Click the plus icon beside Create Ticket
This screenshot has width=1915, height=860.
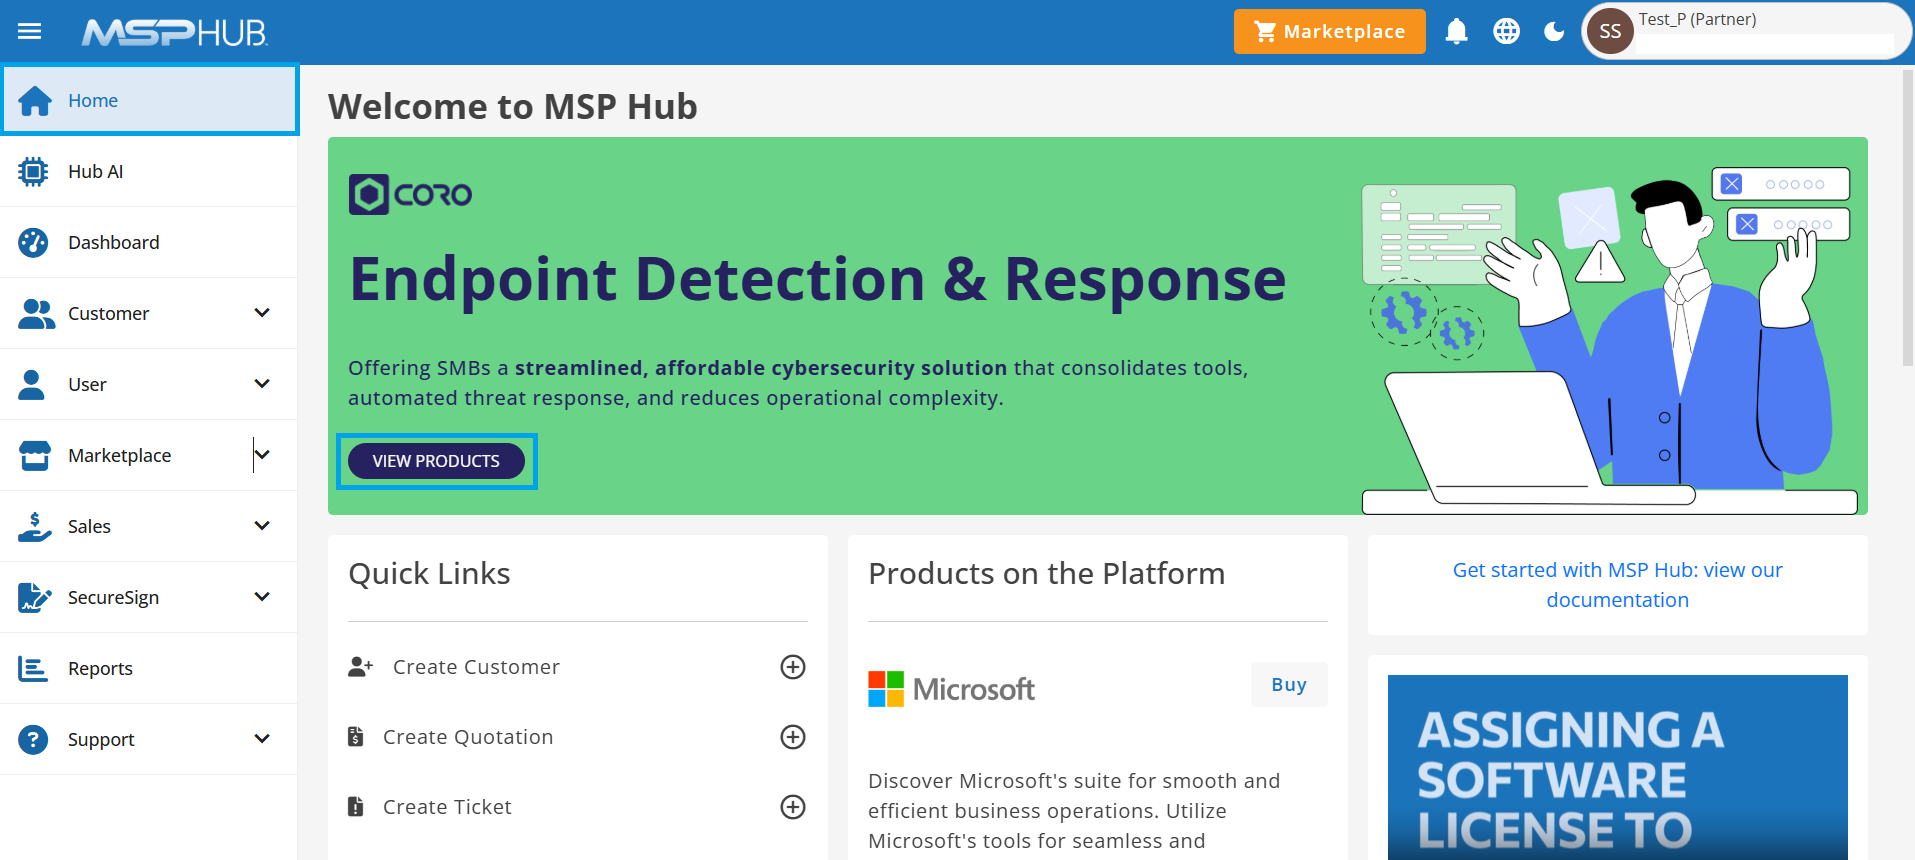pos(793,807)
